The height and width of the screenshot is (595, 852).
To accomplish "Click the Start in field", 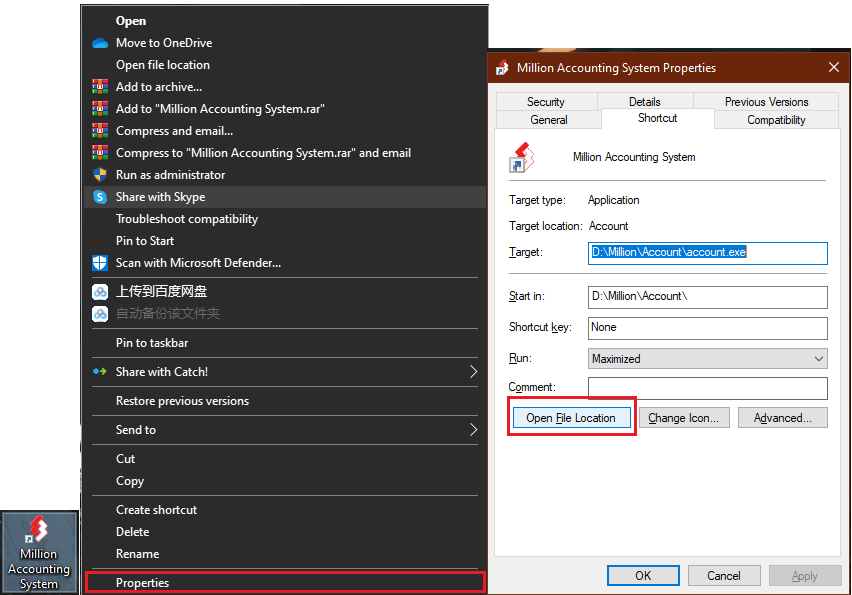I will click(707, 297).
